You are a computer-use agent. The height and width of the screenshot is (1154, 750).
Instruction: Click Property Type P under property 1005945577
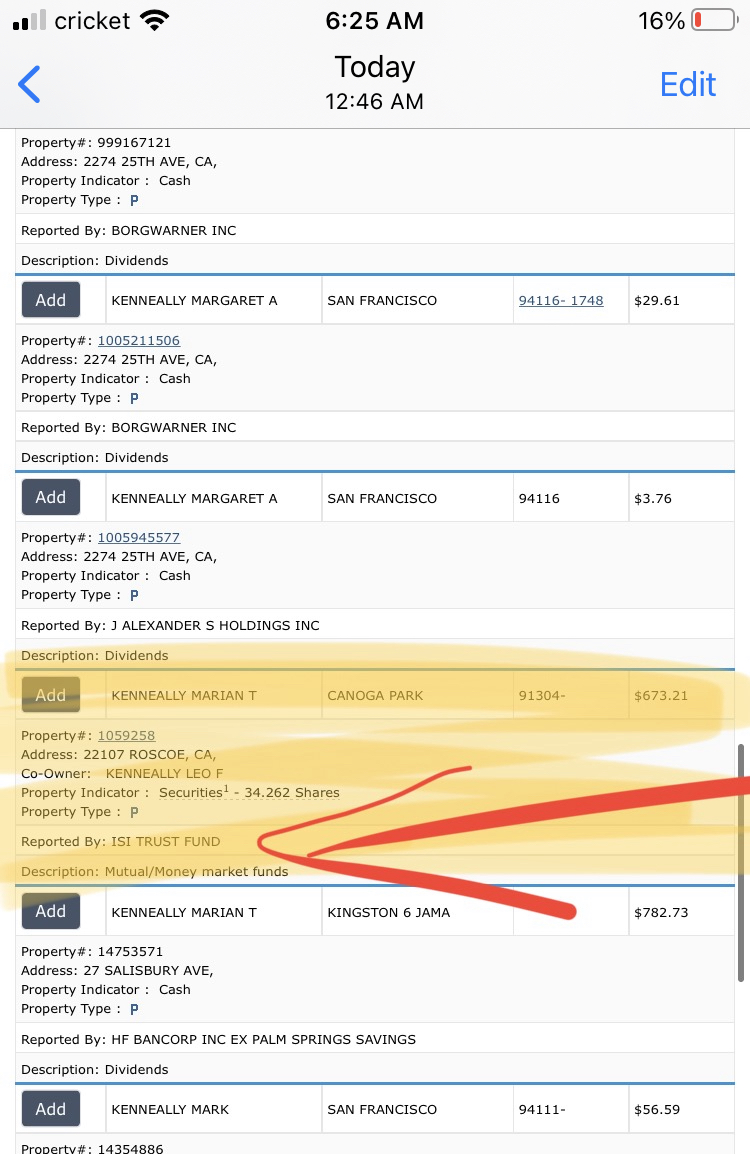(x=134, y=595)
